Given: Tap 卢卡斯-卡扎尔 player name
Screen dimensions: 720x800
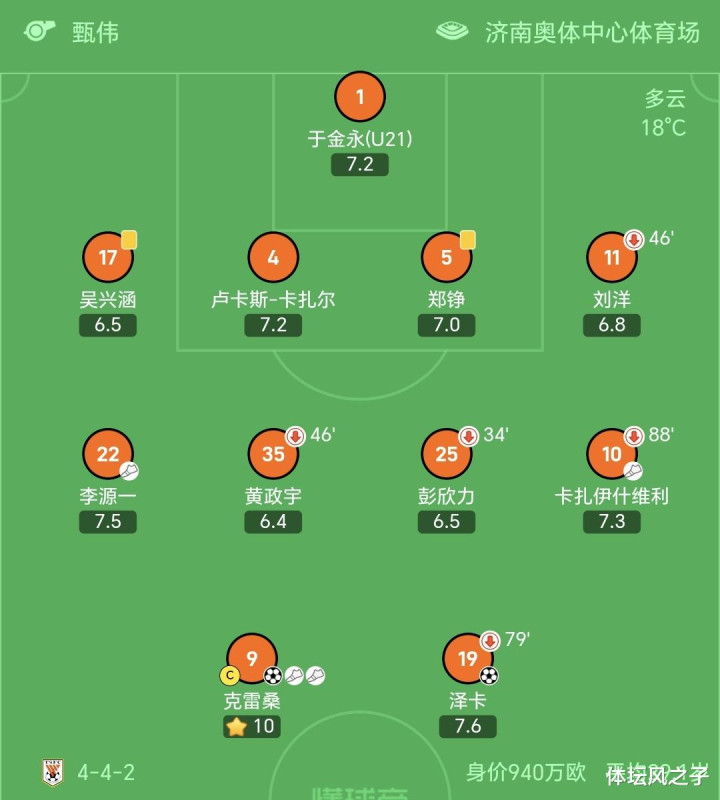Looking at the screenshot, I should [x=273, y=299].
